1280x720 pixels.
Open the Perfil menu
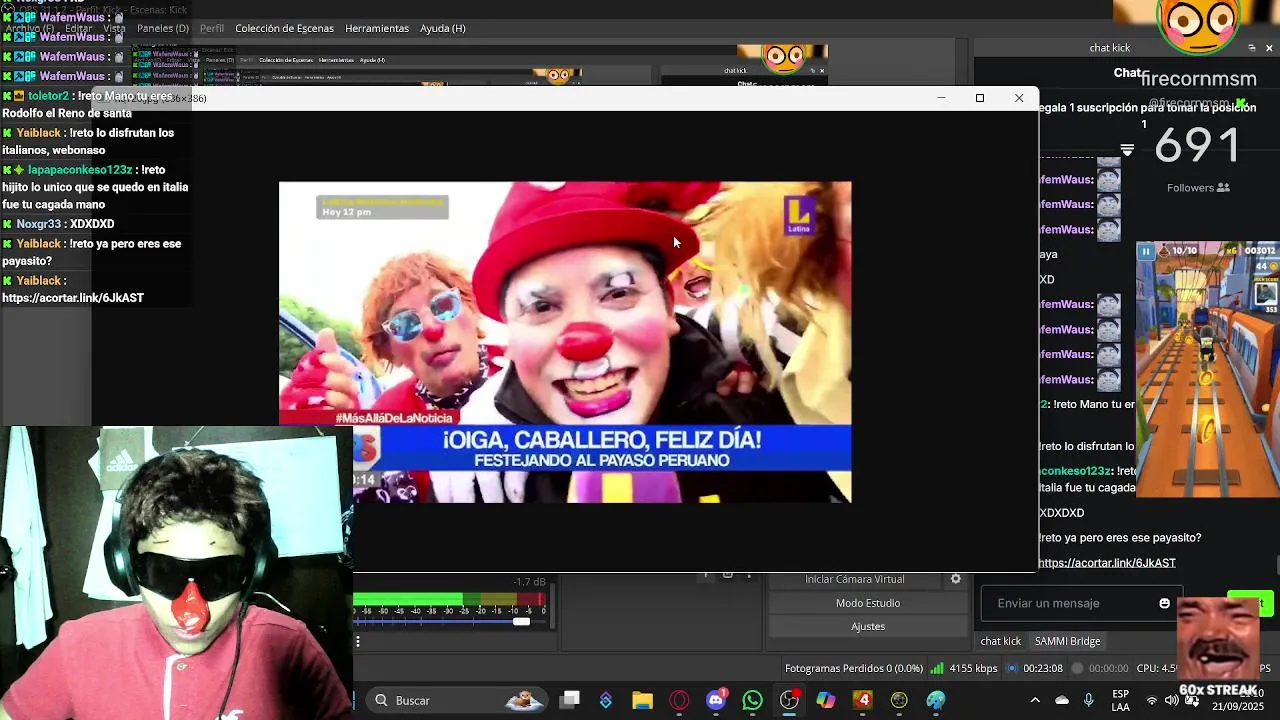[212, 28]
